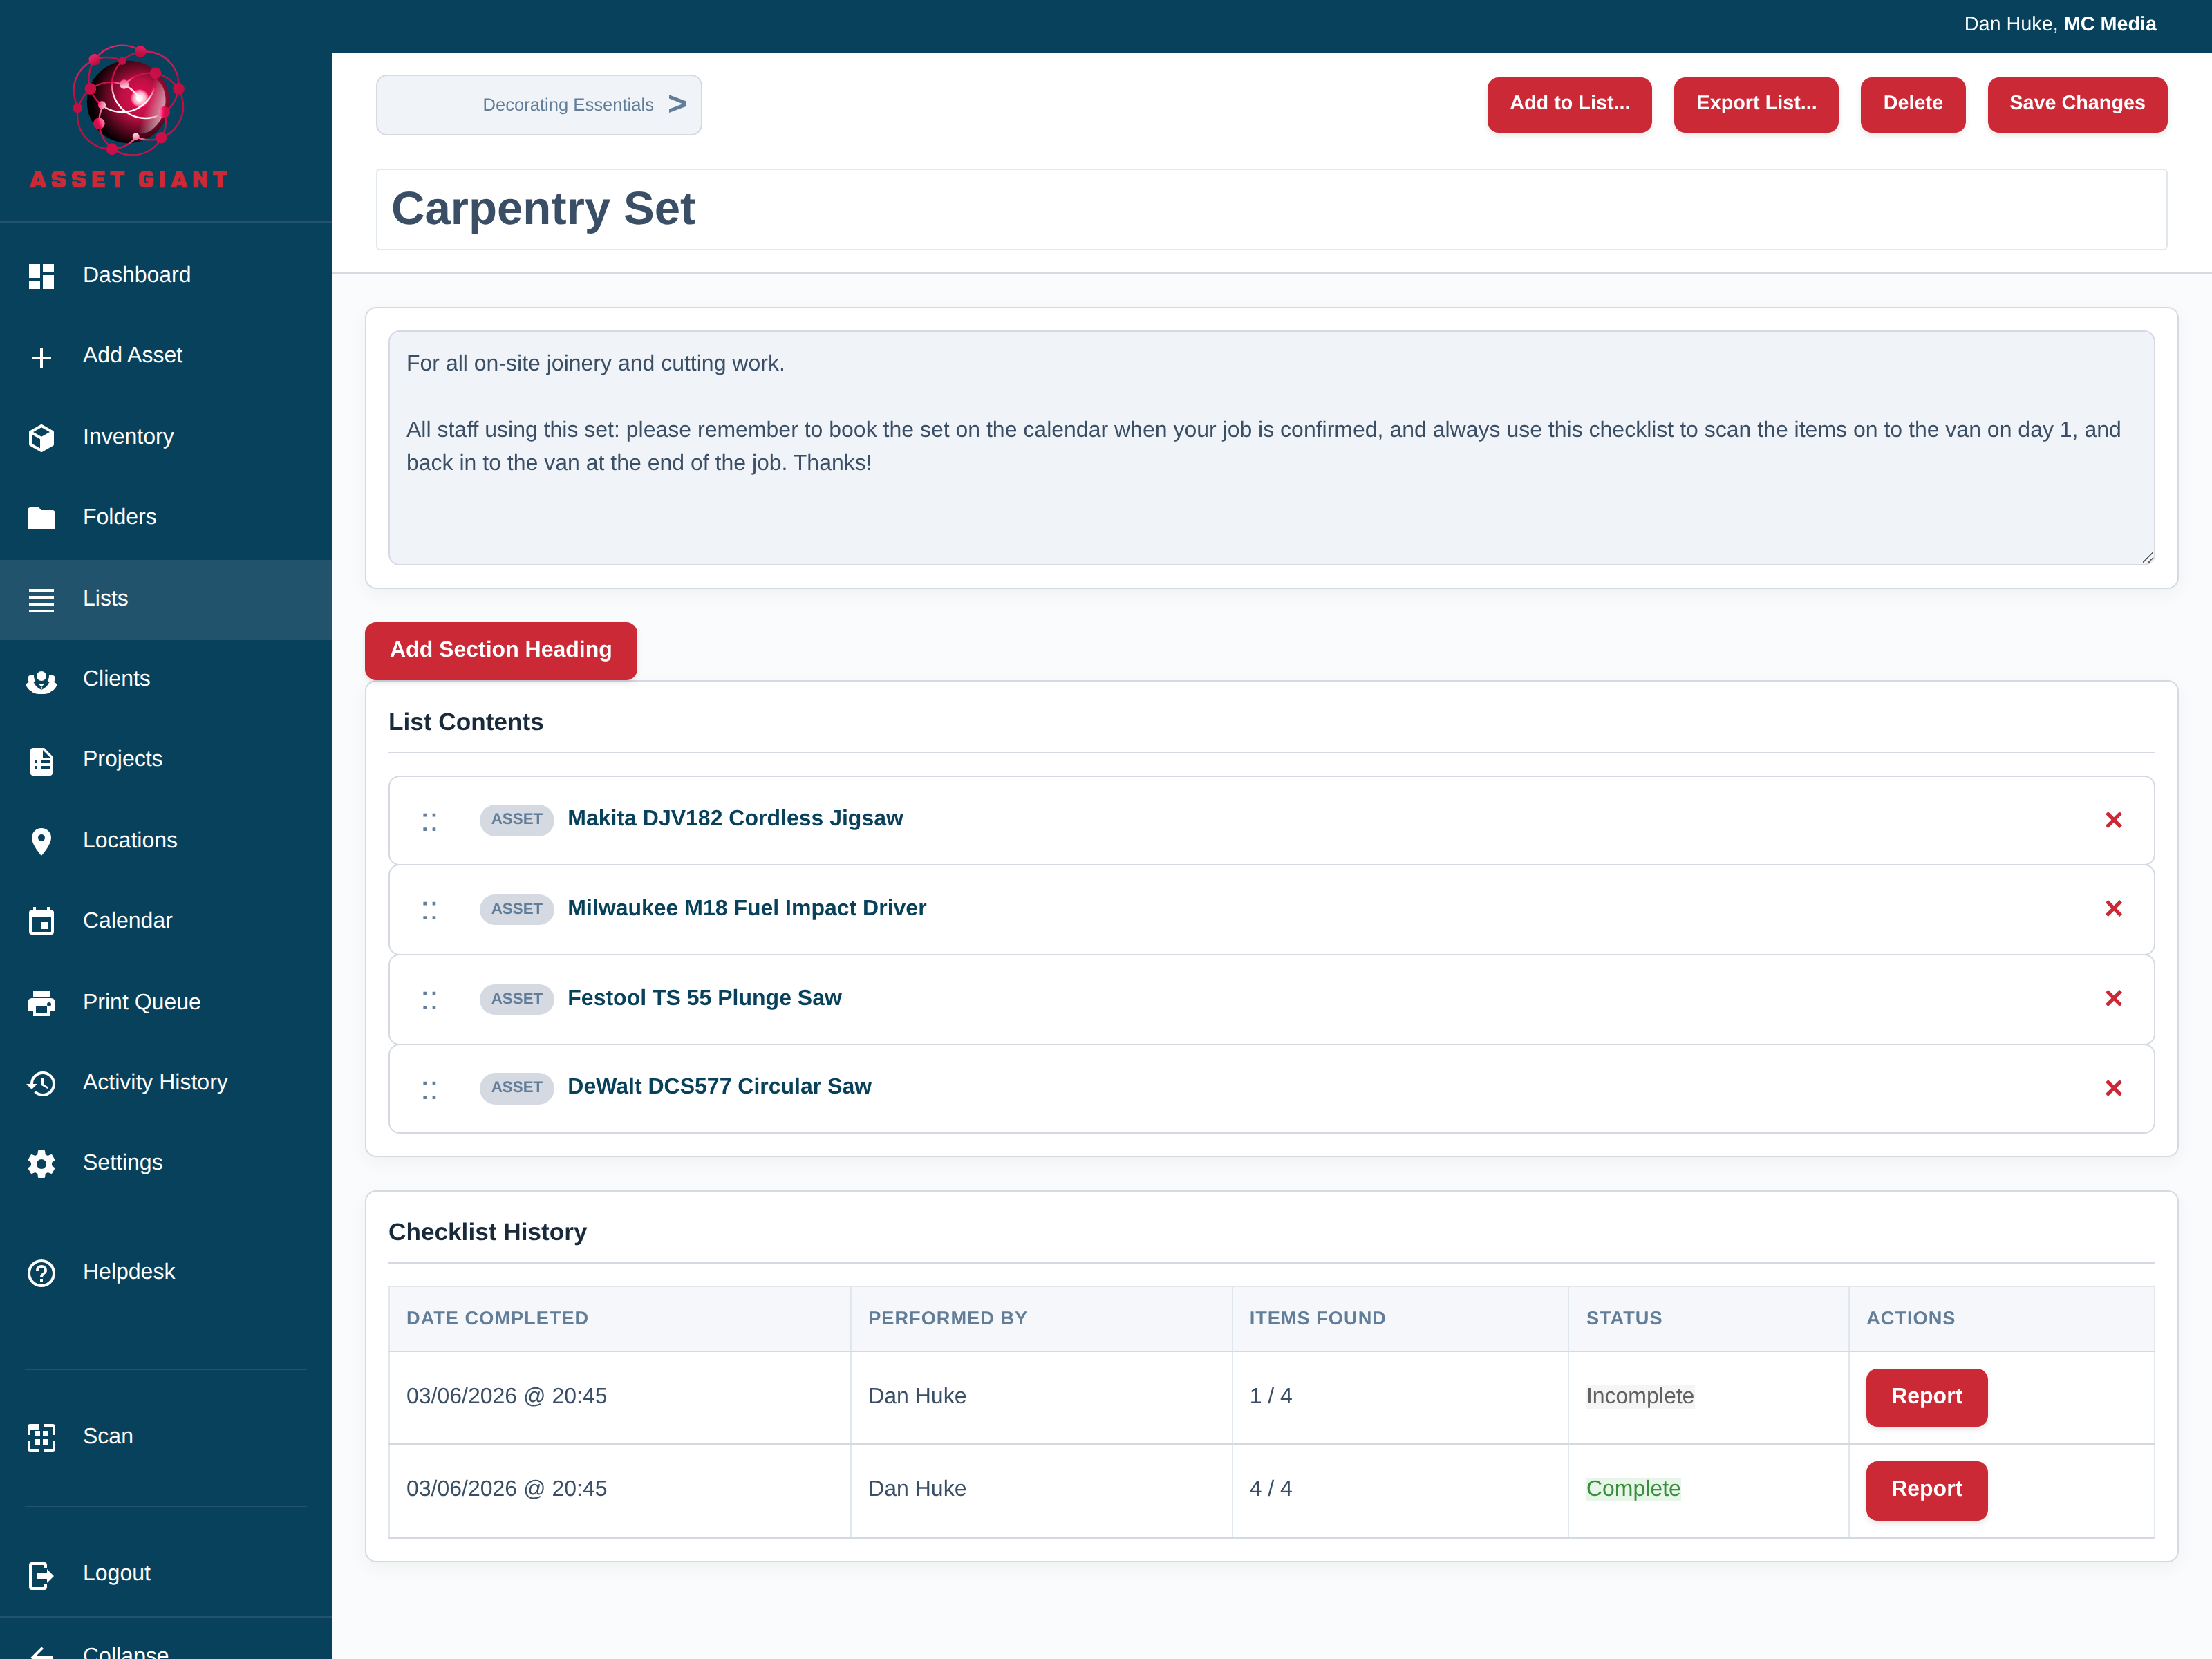Screen dimensions: 2212x1659
Task: Open Clients page
Action: tap(166, 679)
